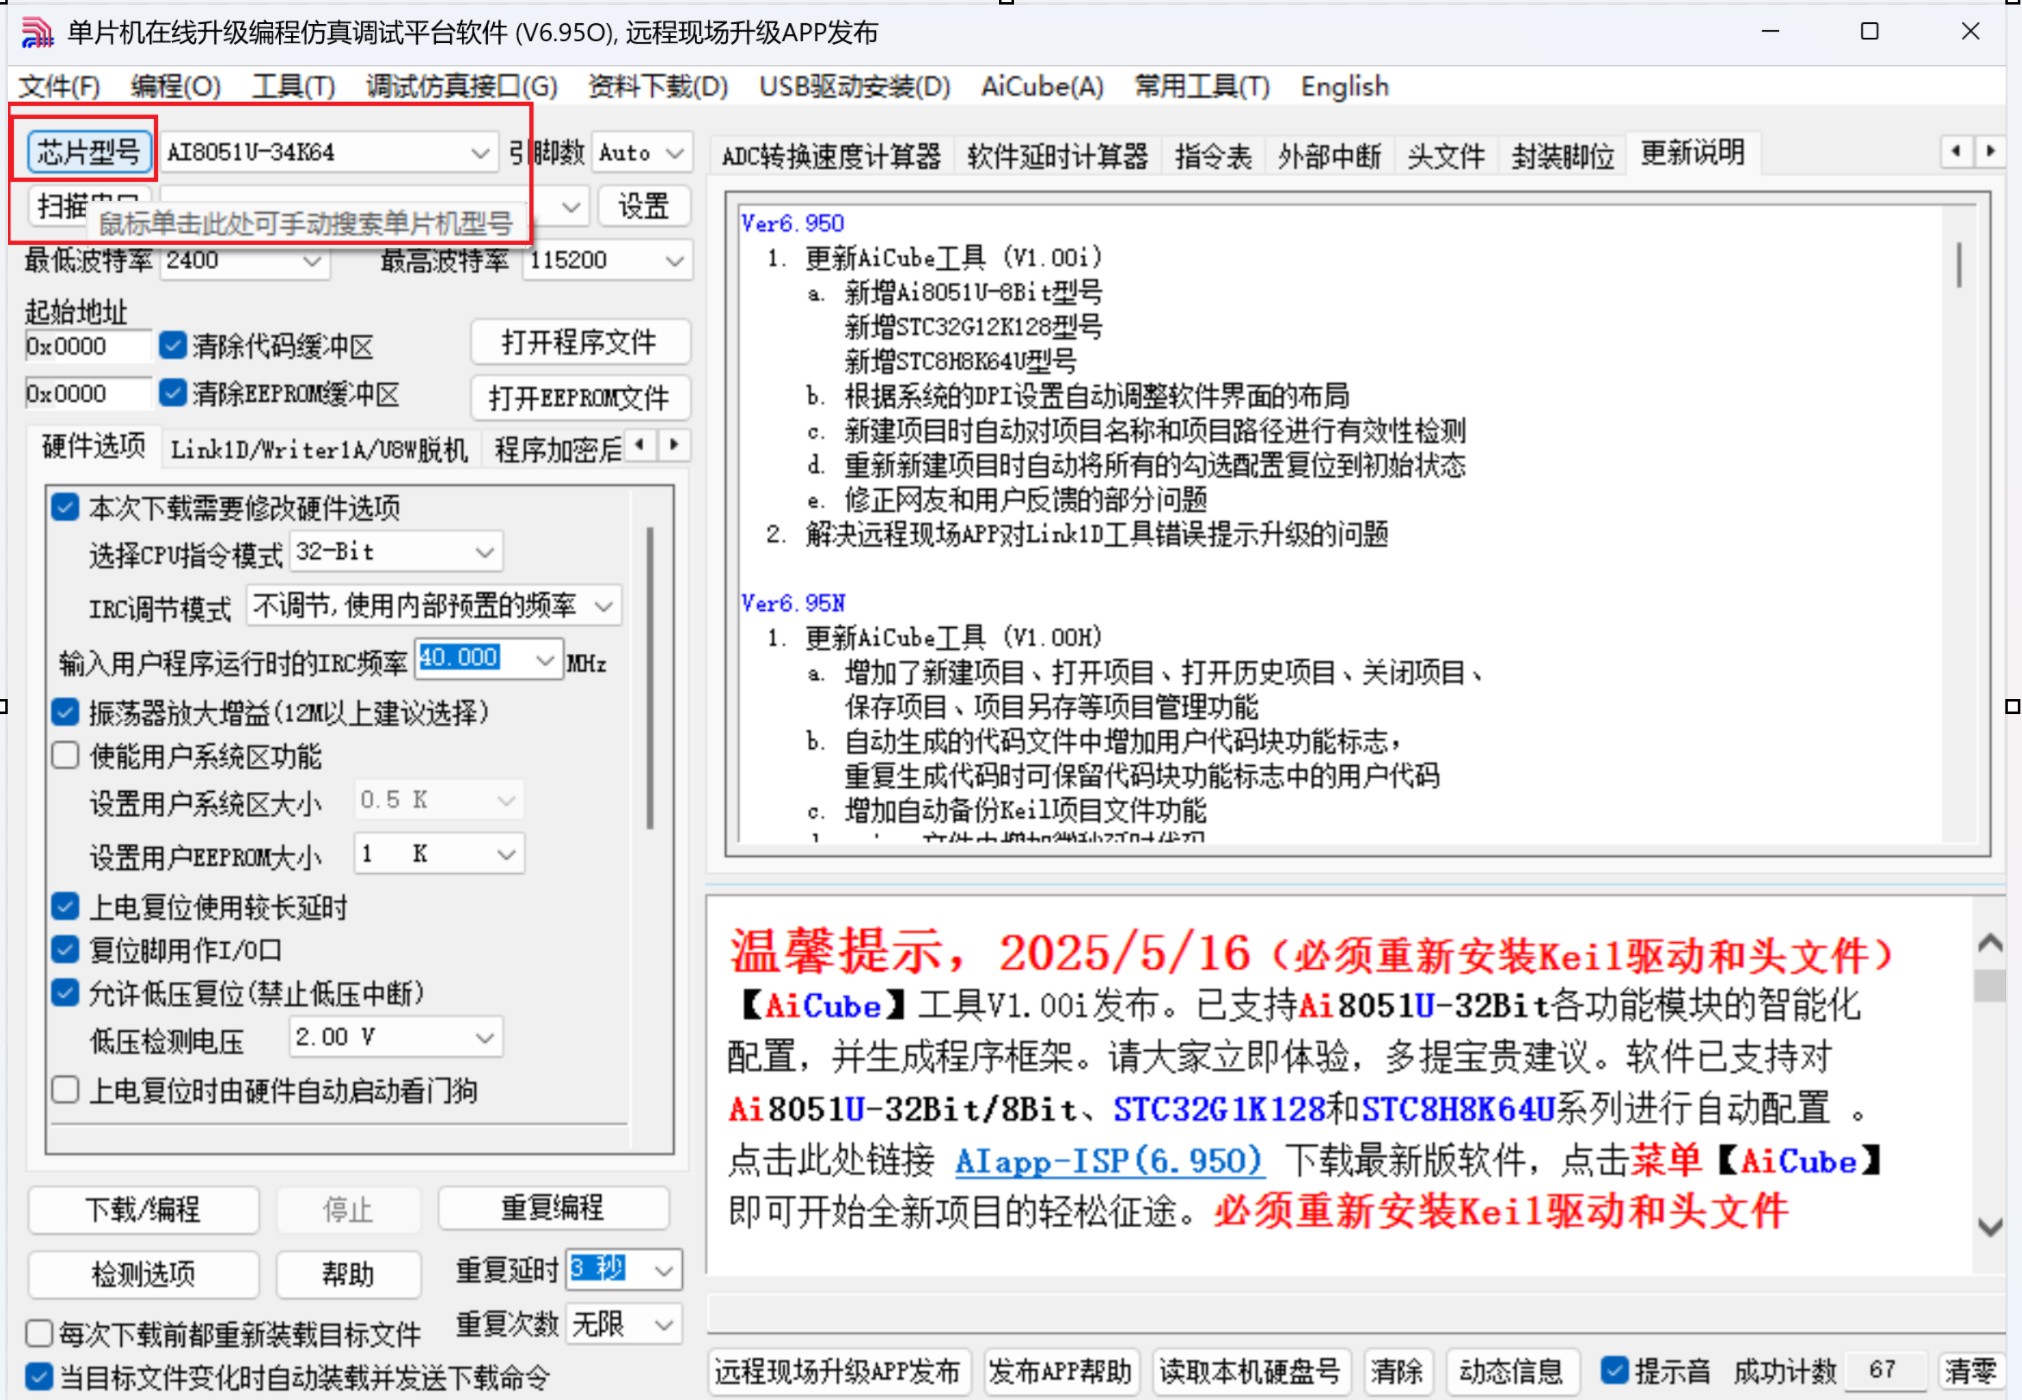
Task: Toggle 清除EEPROM缓冲区 checkbox
Action: pos(173,392)
